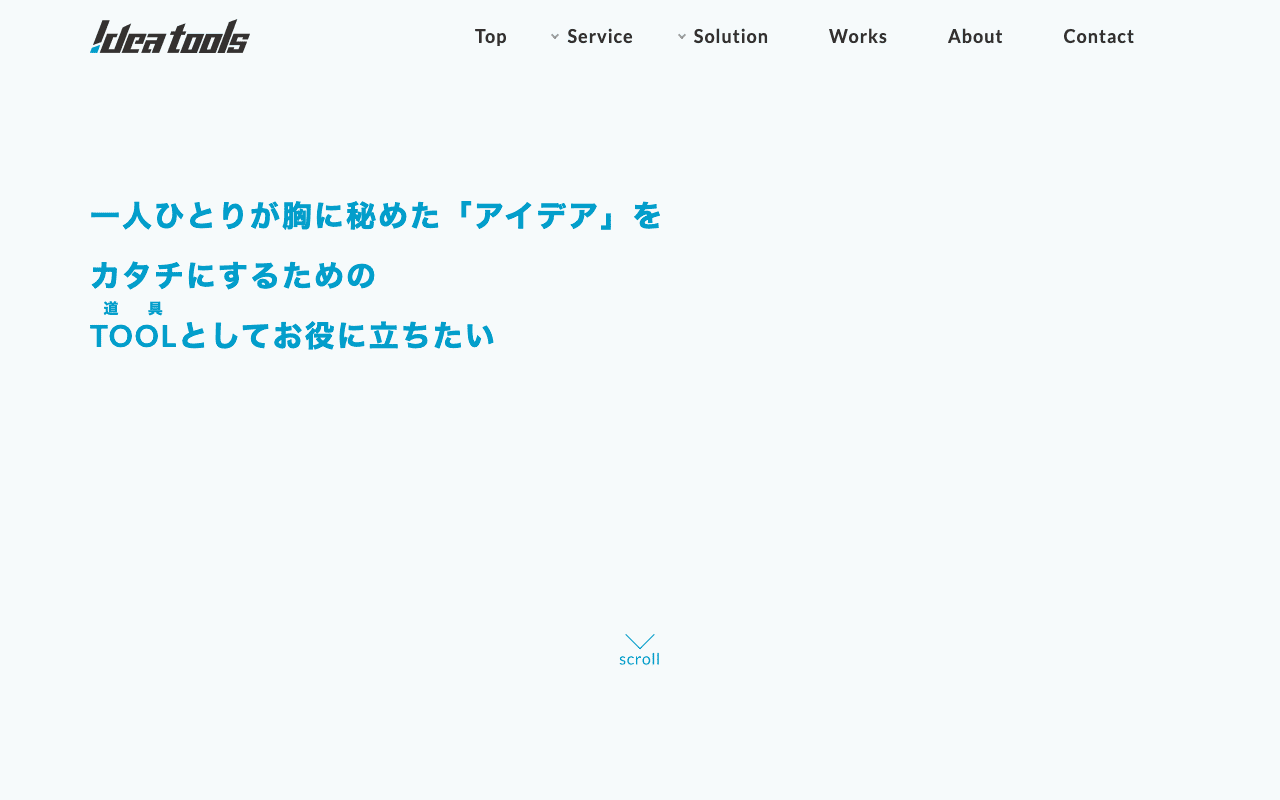Screen dimensions: 1280x800
Task: Expand the Solution dropdown chevron
Action: [682, 37]
